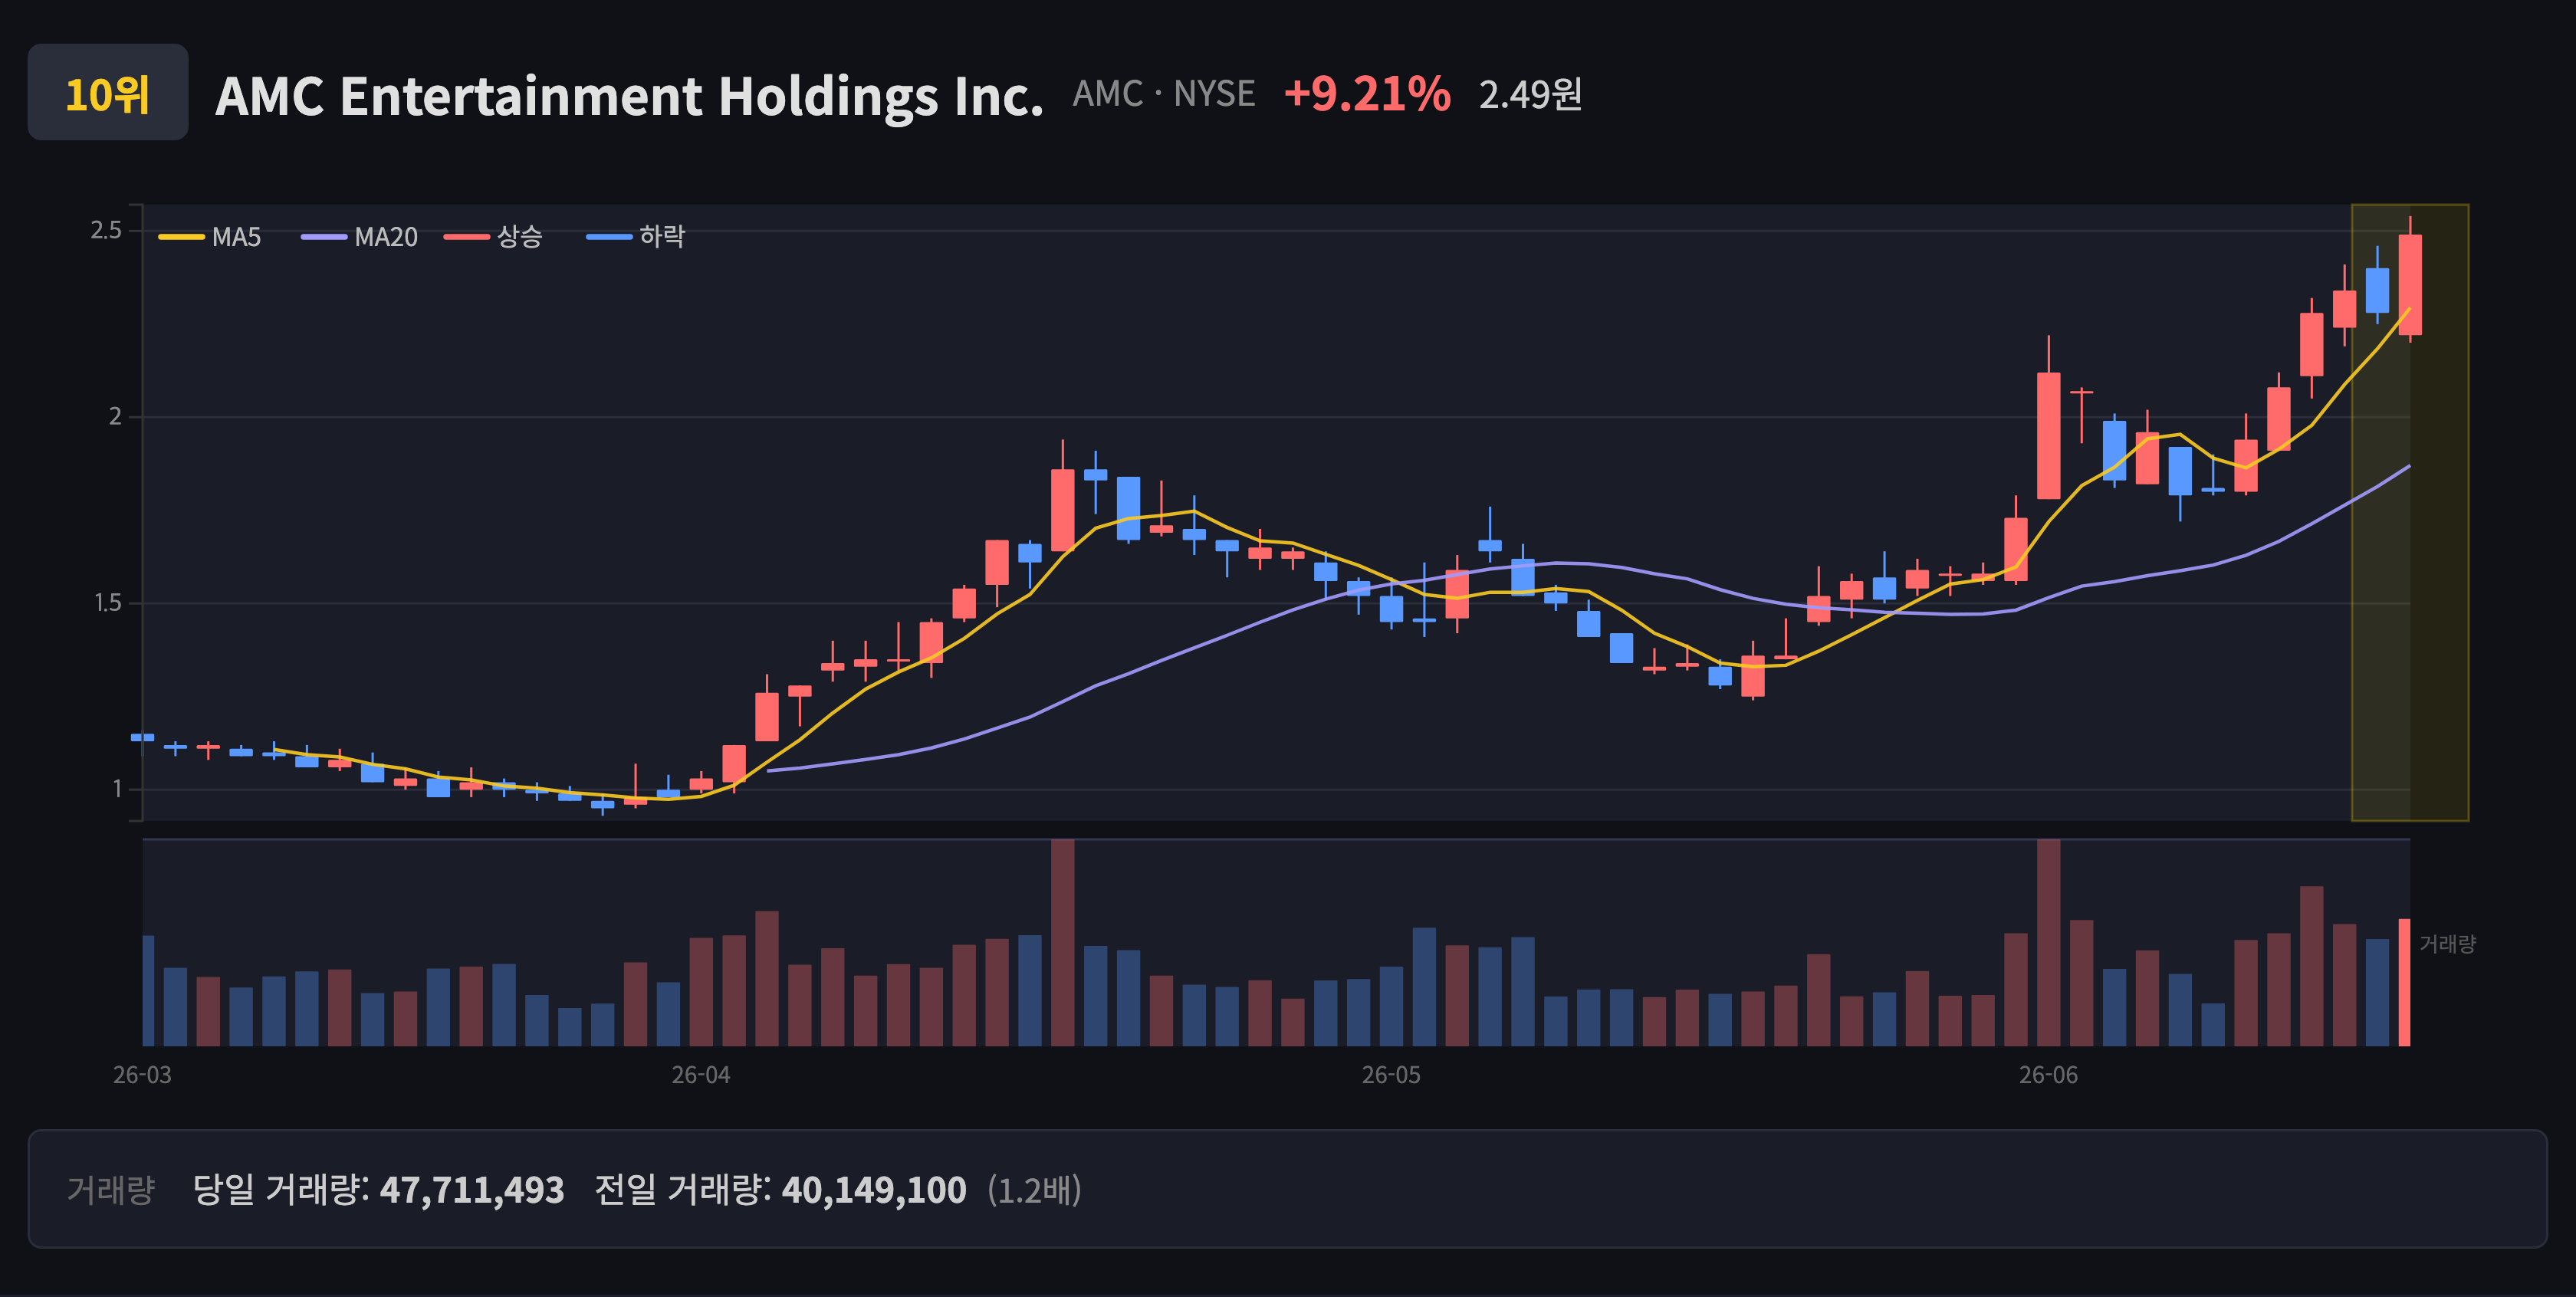Toggle the 상승 legend entry
Screen dimensions: 2576x1297
(493, 237)
